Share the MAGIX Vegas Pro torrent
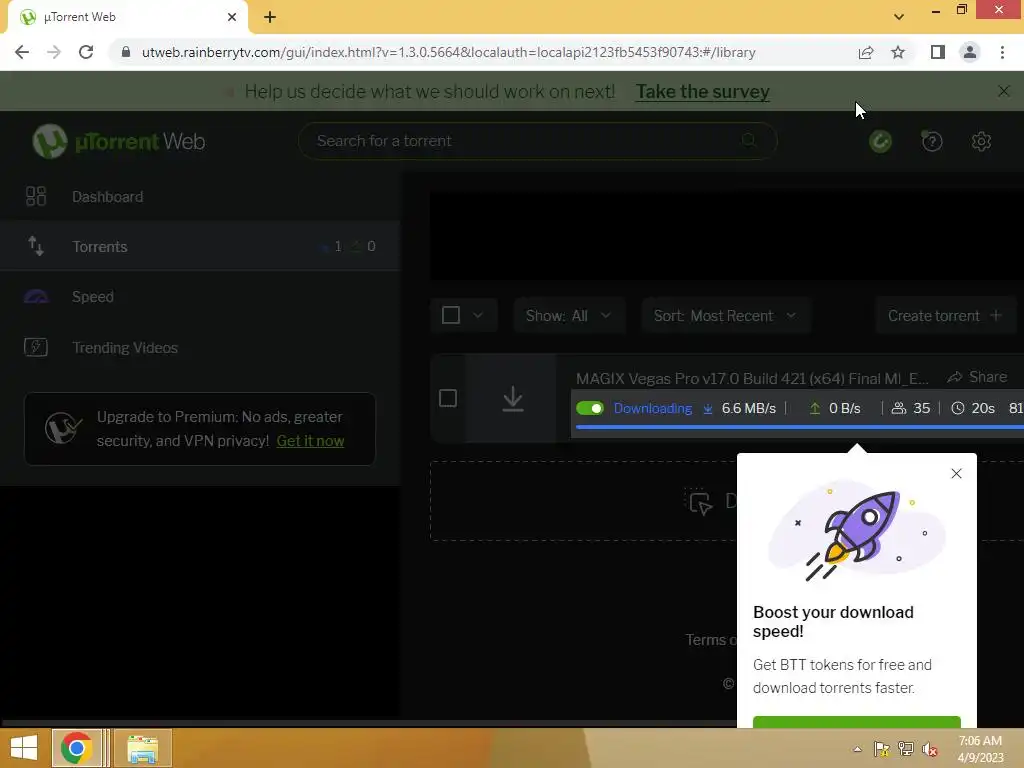Screen dimensions: 1024x768 [978, 377]
